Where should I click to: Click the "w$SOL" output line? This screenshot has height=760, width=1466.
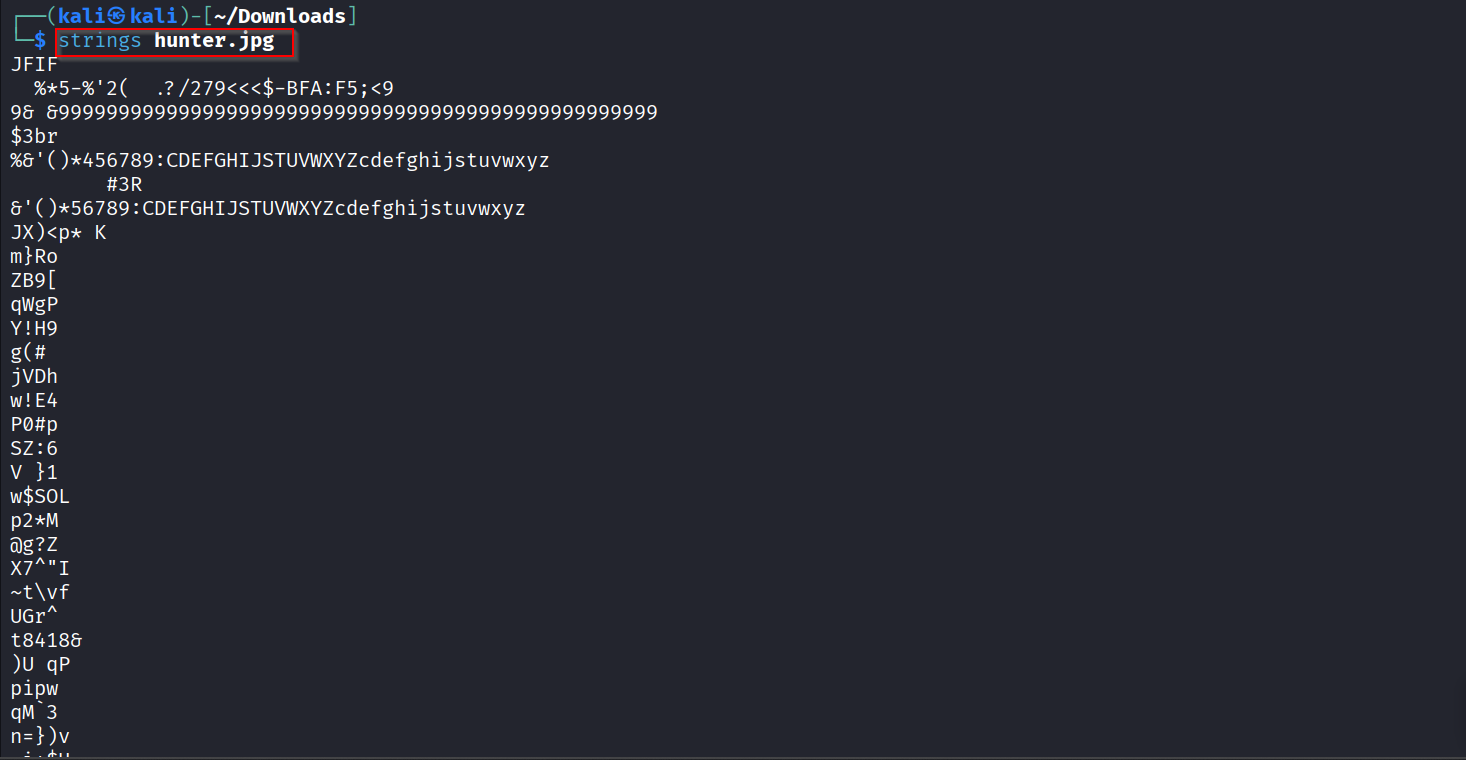click(x=40, y=497)
